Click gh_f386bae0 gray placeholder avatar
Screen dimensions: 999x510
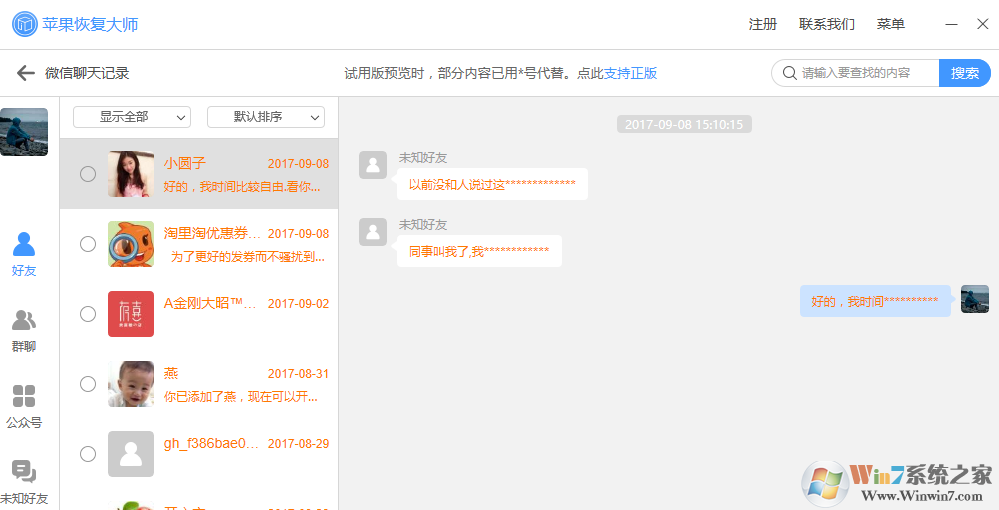click(x=131, y=454)
